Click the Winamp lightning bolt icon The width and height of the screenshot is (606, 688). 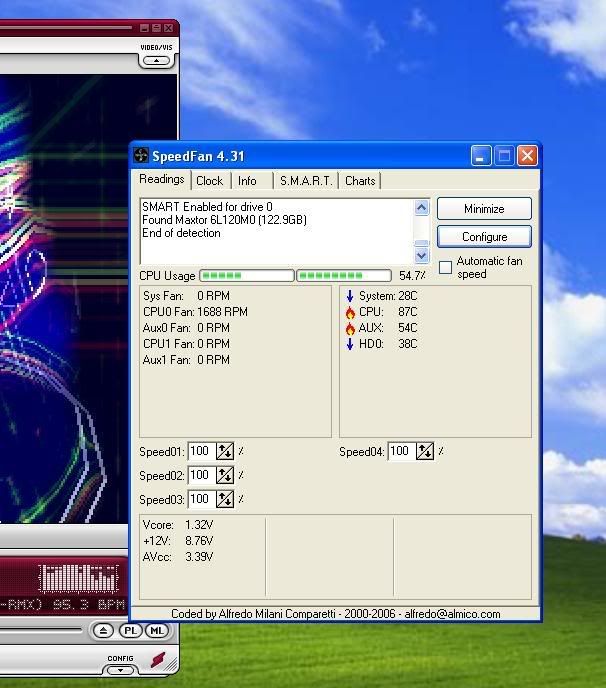[x=158, y=659]
